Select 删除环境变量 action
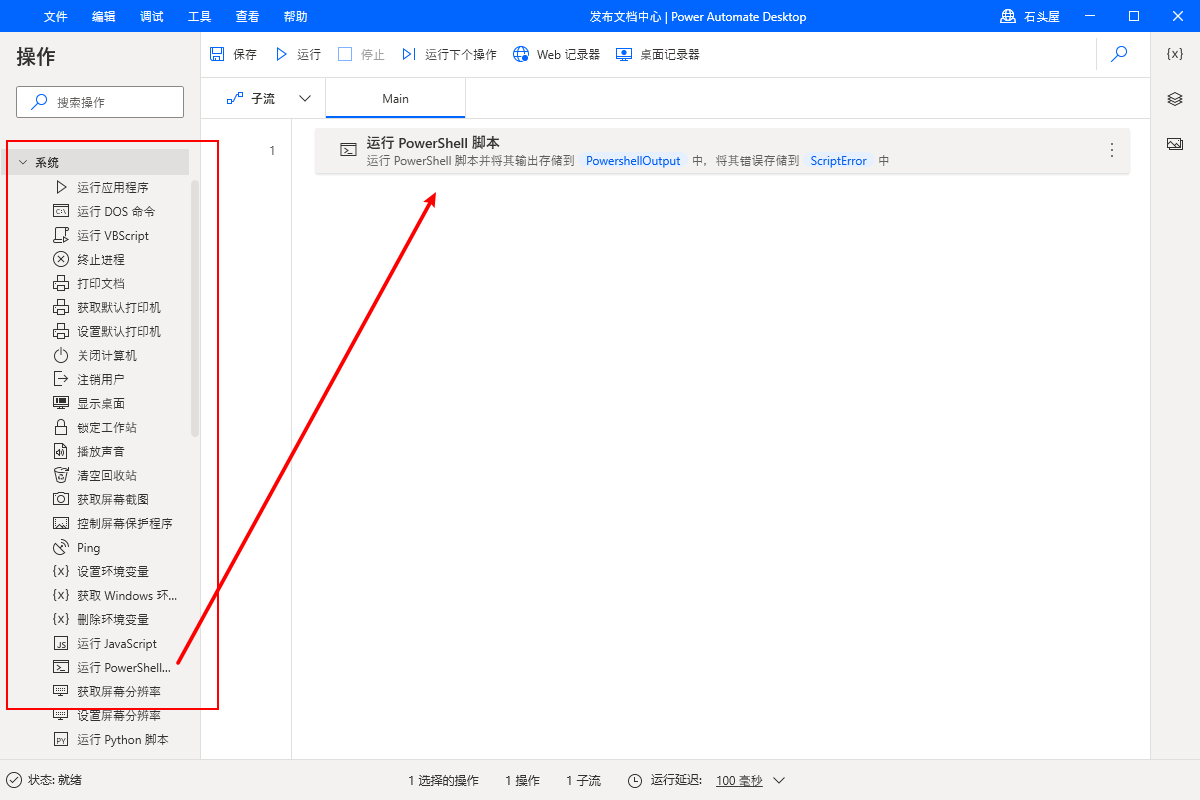This screenshot has height=800, width=1200. point(103,619)
